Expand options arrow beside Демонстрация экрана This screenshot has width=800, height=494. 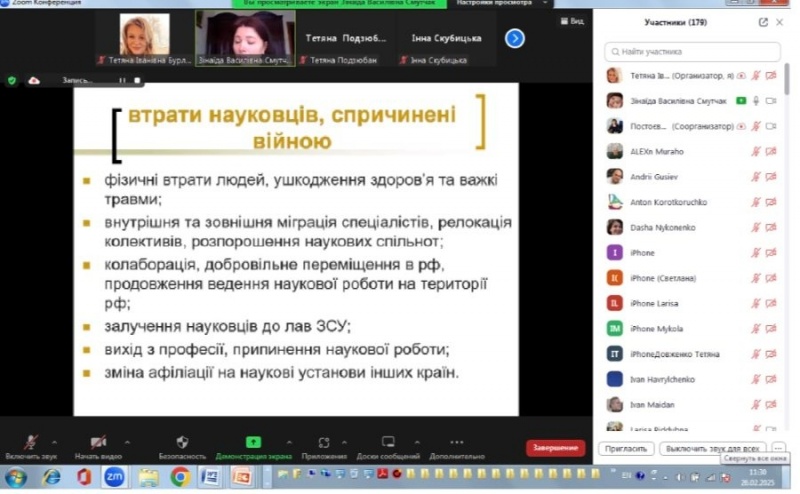pyautogui.click(x=289, y=442)
